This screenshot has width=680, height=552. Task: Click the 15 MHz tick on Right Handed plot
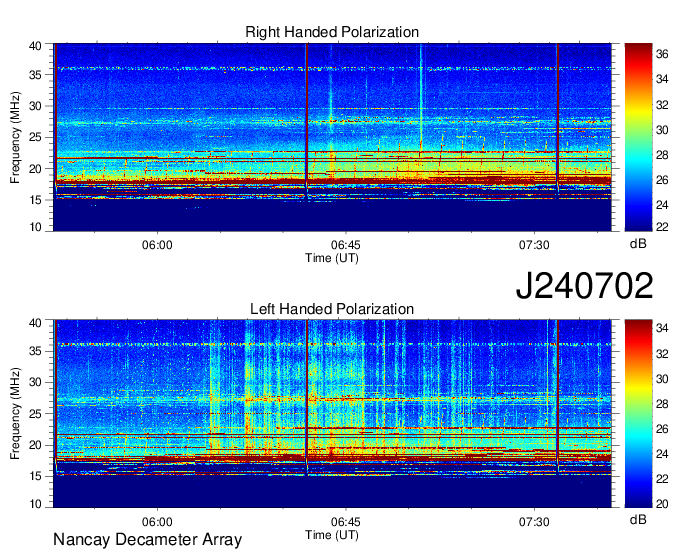pos(35,200)
